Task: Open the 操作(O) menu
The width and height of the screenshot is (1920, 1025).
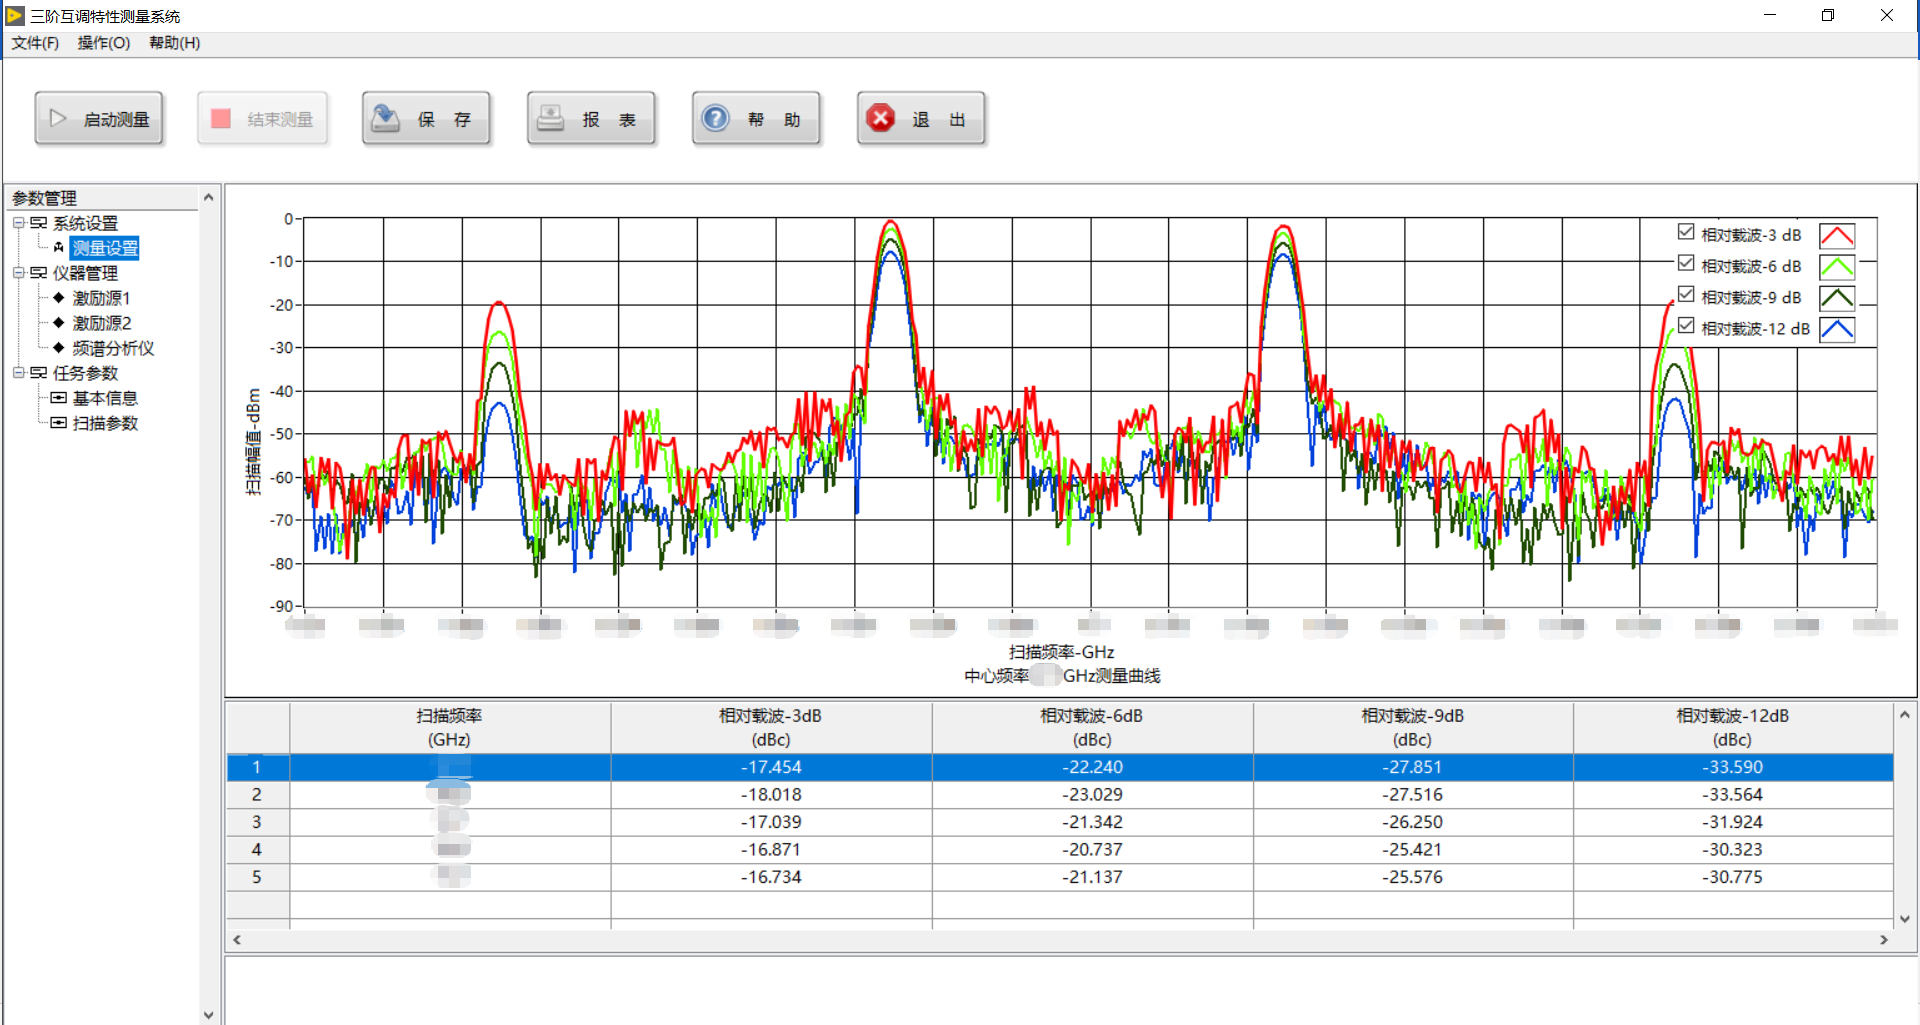Action: [x=104, y=43]
